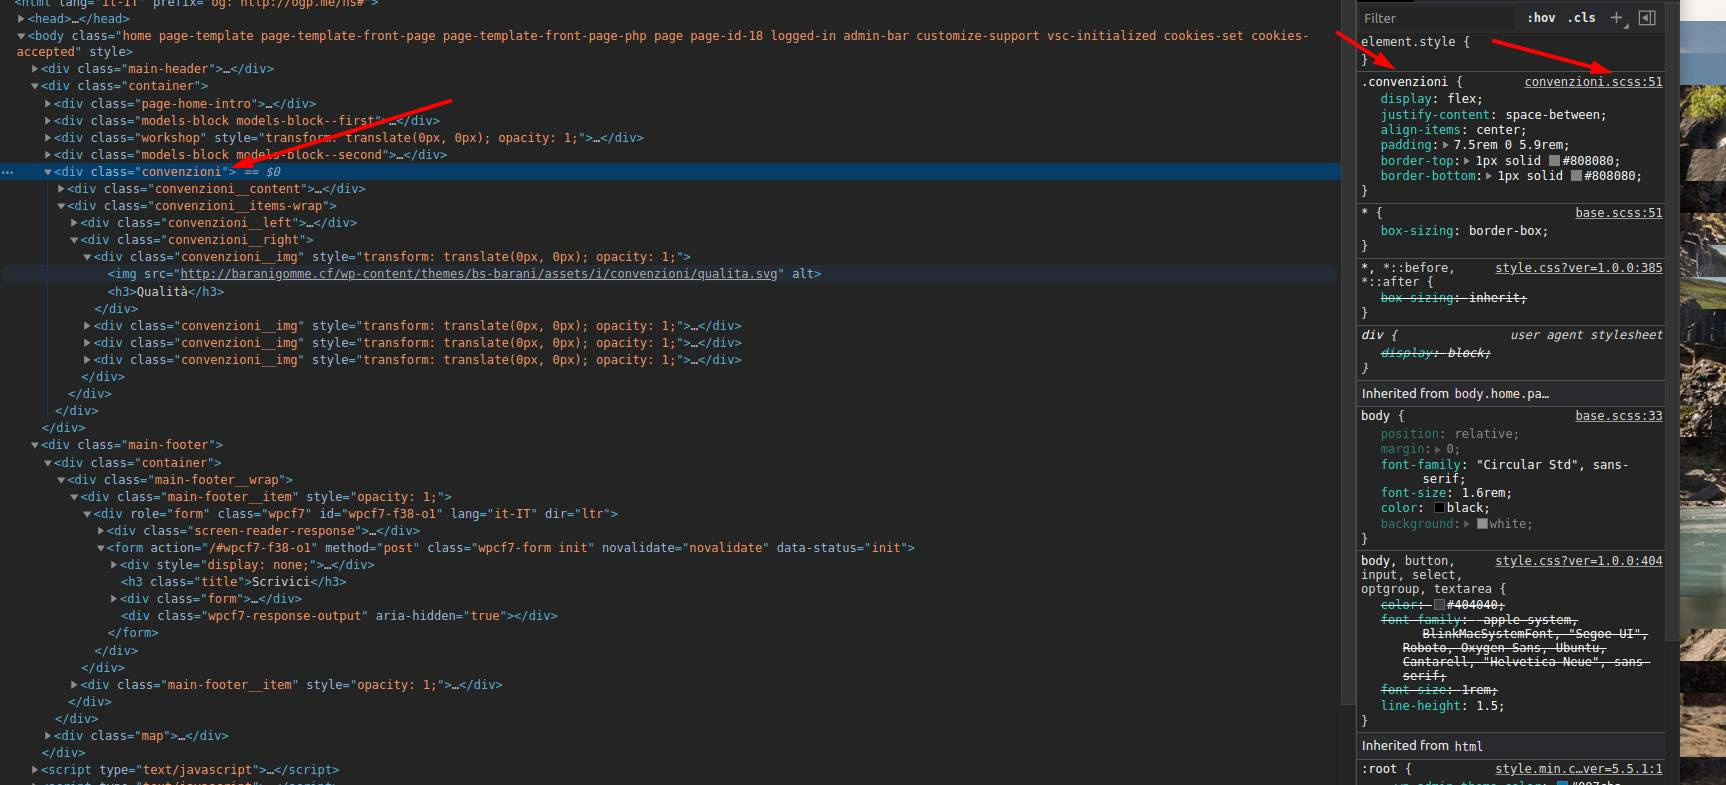Expand the margin shorthand in body rule

[1438, 449]
